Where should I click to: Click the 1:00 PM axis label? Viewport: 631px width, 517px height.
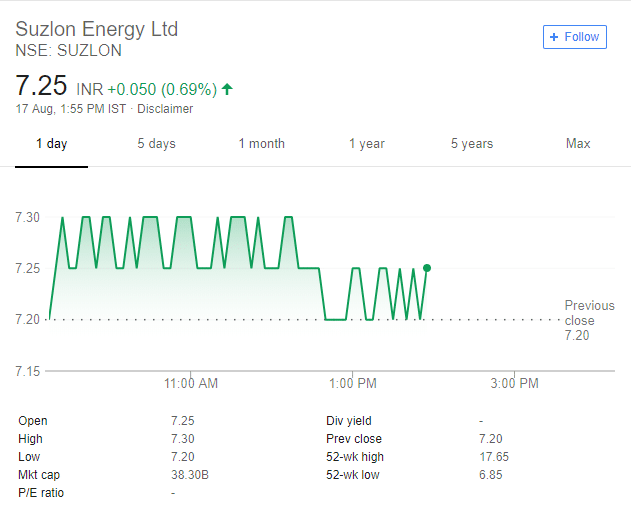coord(353,383)
